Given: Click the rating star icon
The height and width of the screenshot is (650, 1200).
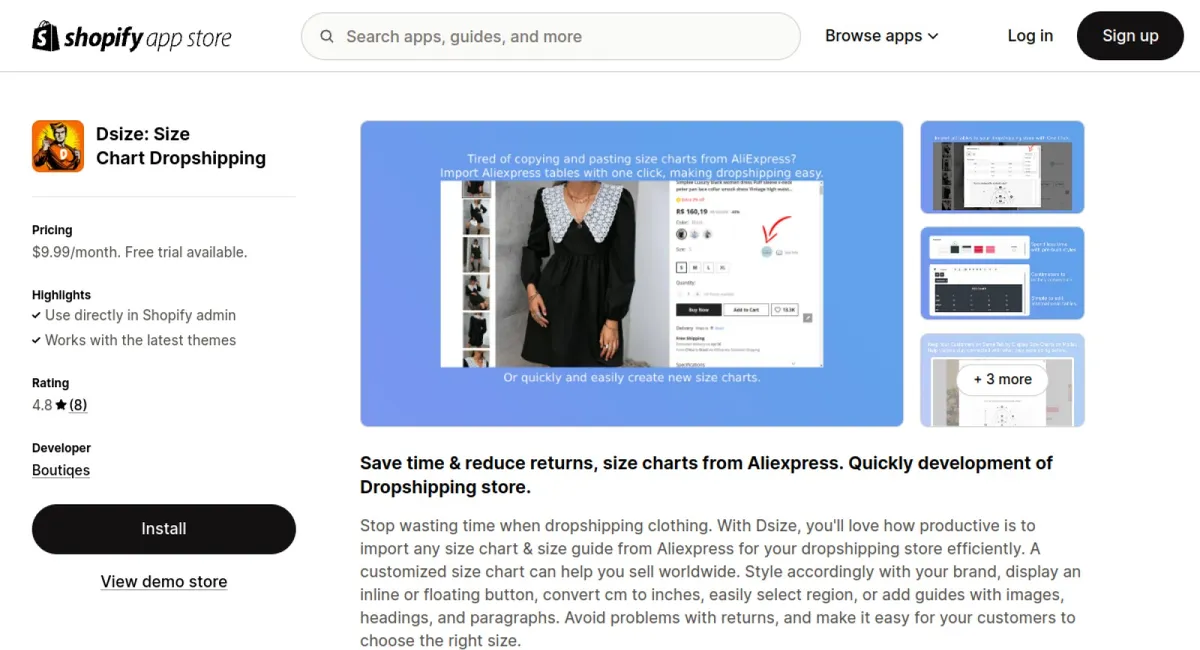Looking at the screenshot, I should [61, 406].
